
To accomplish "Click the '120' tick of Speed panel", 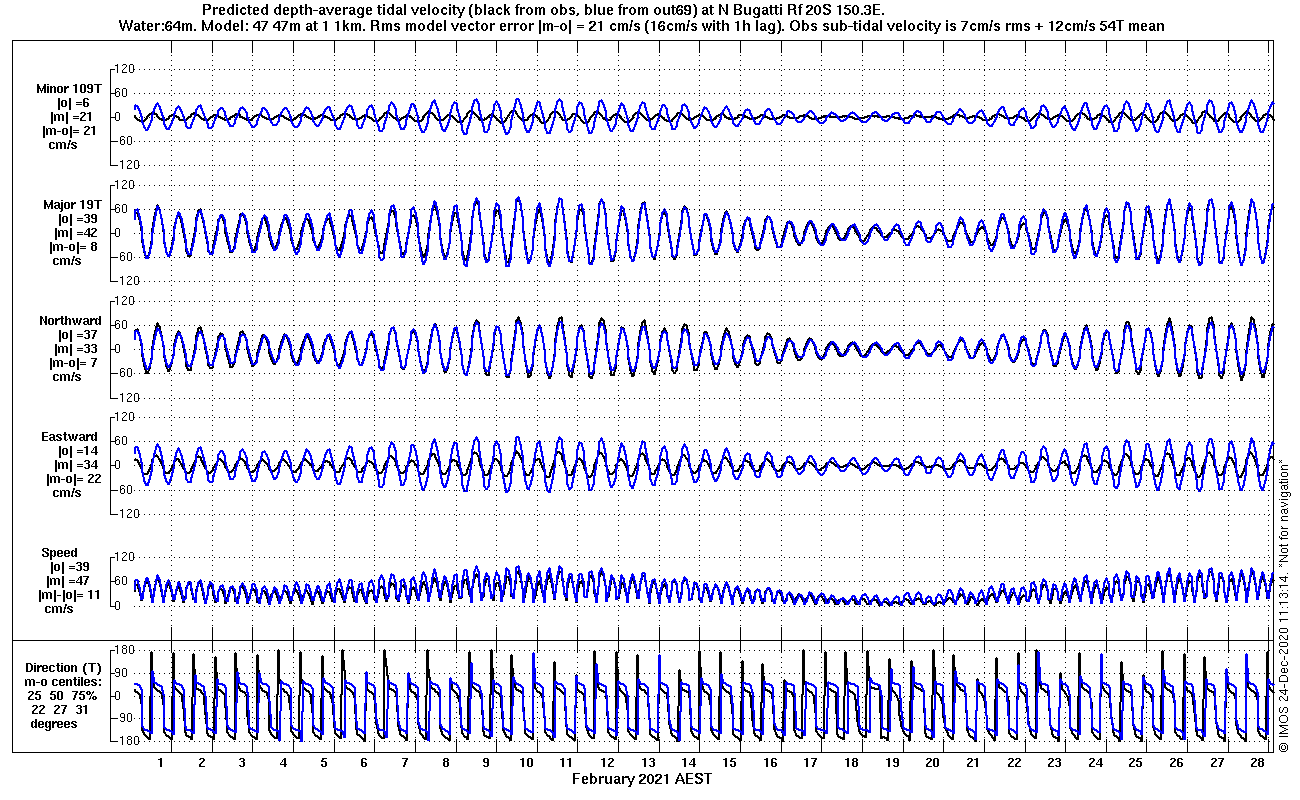I will click(x=124, y=557).
